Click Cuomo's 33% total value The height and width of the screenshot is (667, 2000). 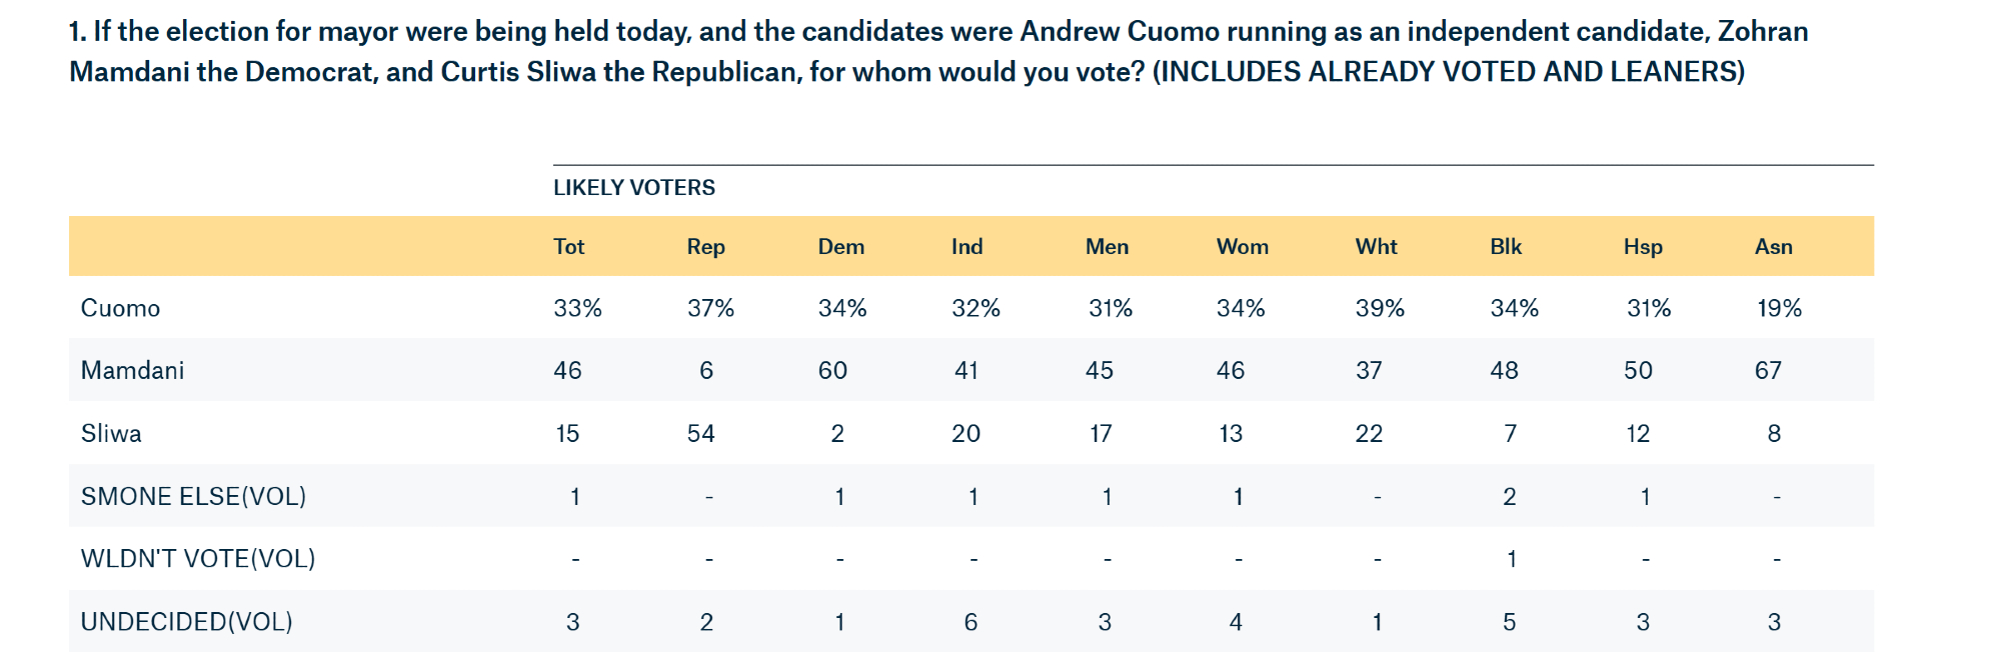click(x=578, y=308)
